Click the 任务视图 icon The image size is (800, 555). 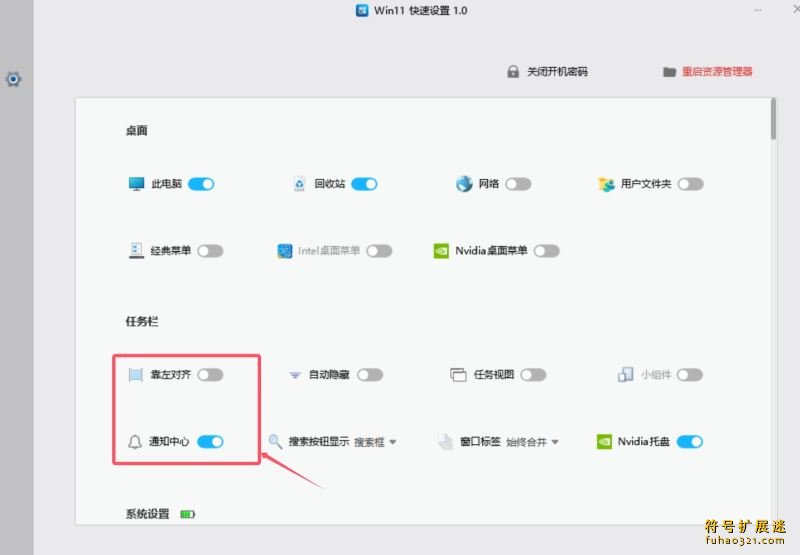click(459, 375)
